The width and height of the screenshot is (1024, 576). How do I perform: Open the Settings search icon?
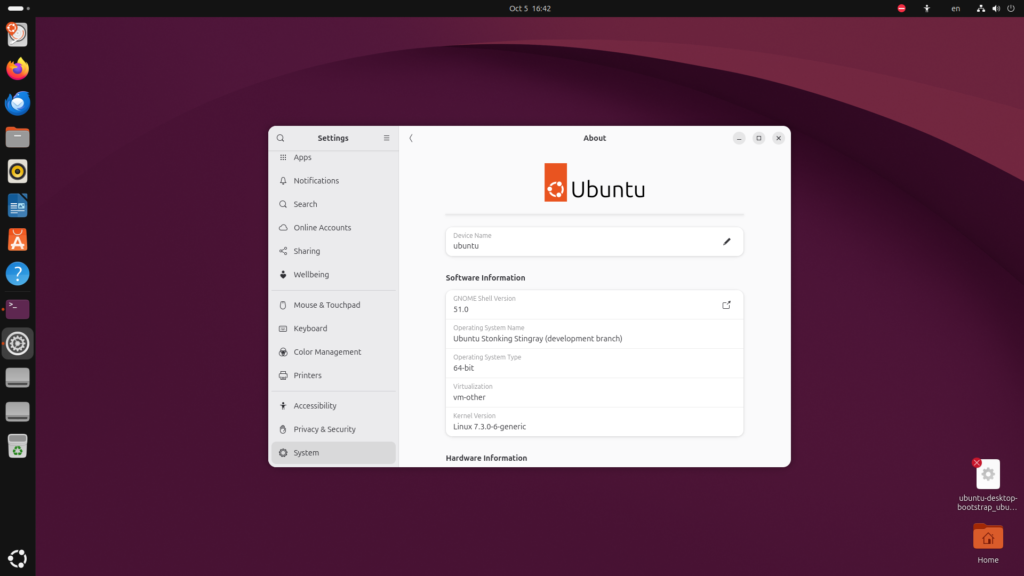point(280,138)
